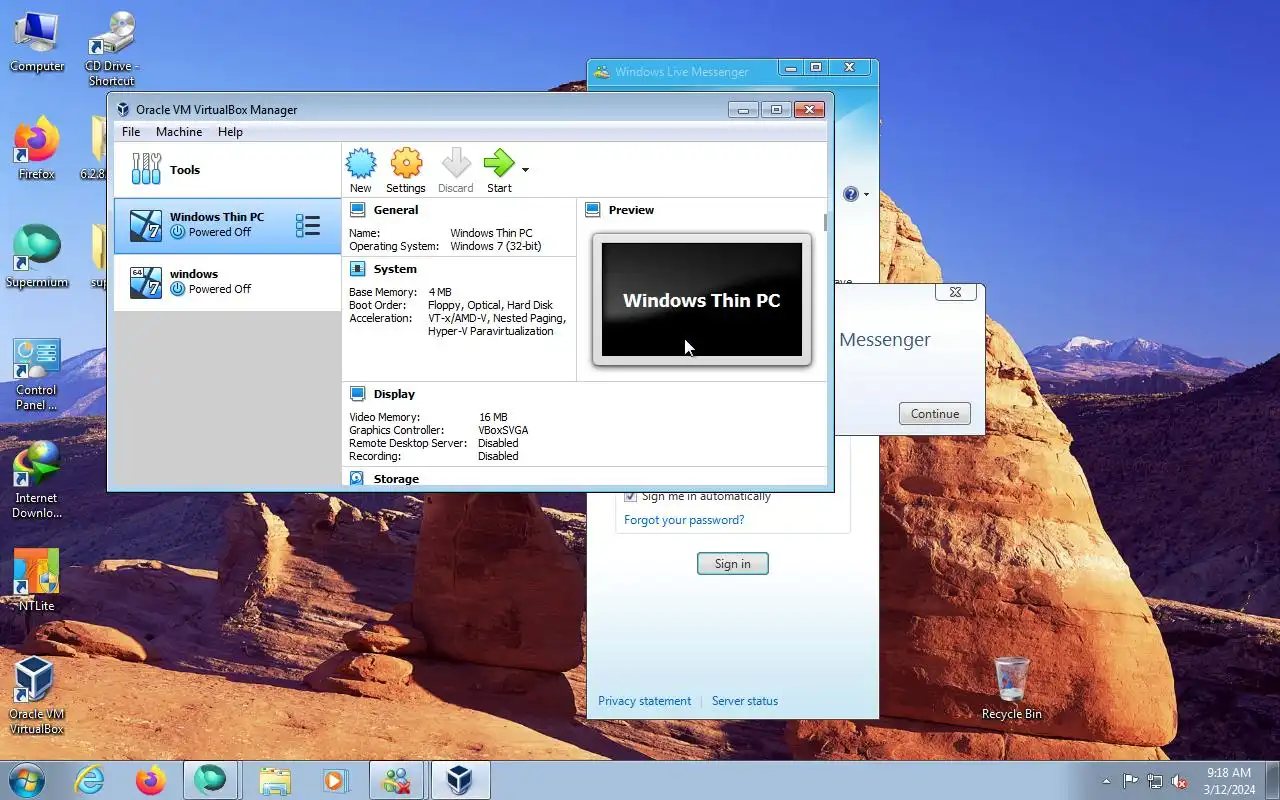
Task: Switch to Windows Live Messenger taskbar button
Action: (397, 780)
